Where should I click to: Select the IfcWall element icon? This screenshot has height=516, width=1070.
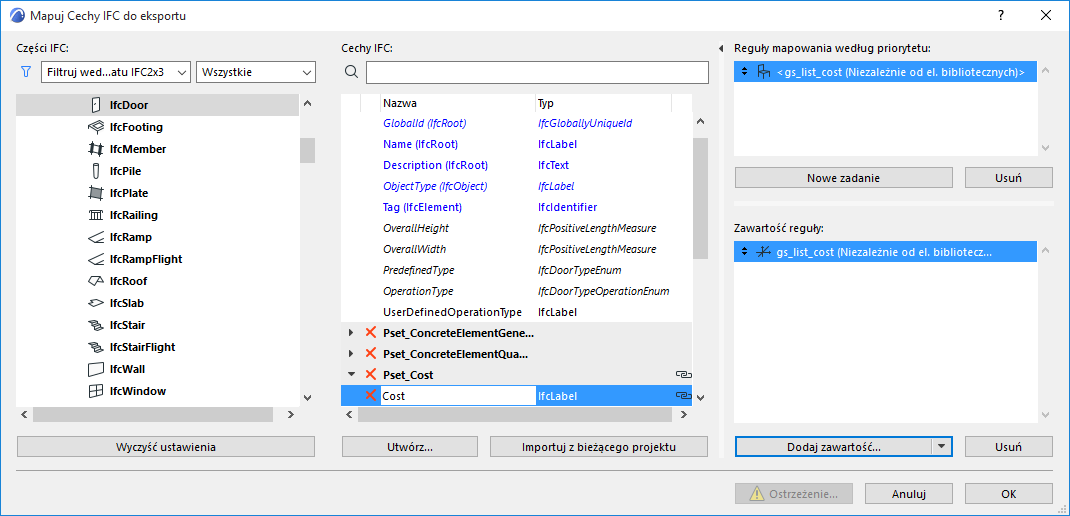point(96,369)
